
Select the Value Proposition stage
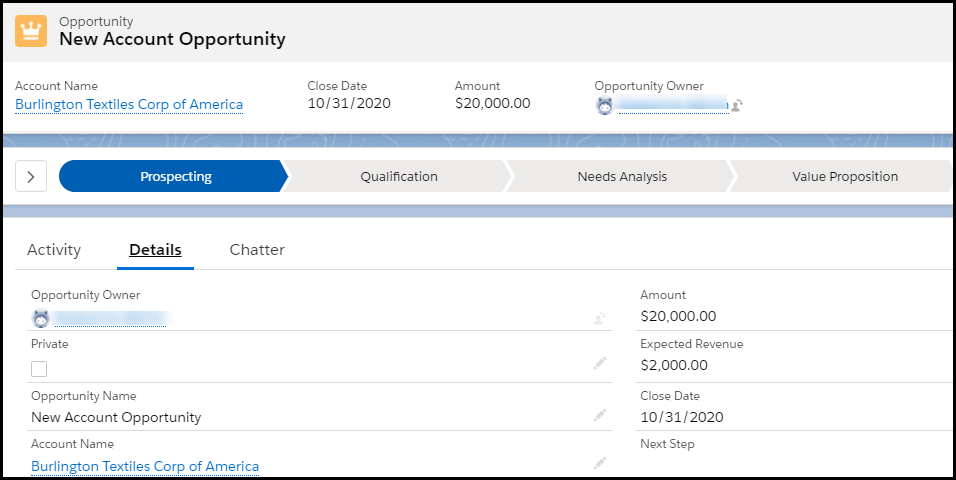pyautogui.click(x=844, y=176)
